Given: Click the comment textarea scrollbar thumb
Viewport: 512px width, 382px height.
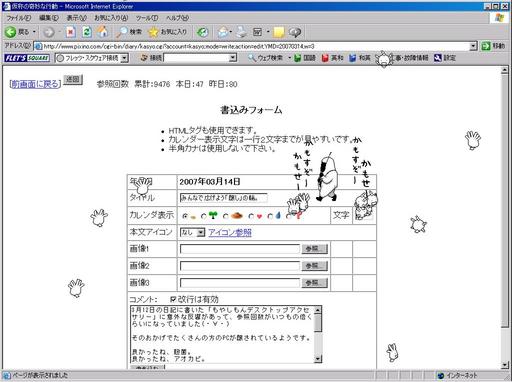Looking at the screenshot, I should coord(318,323).
